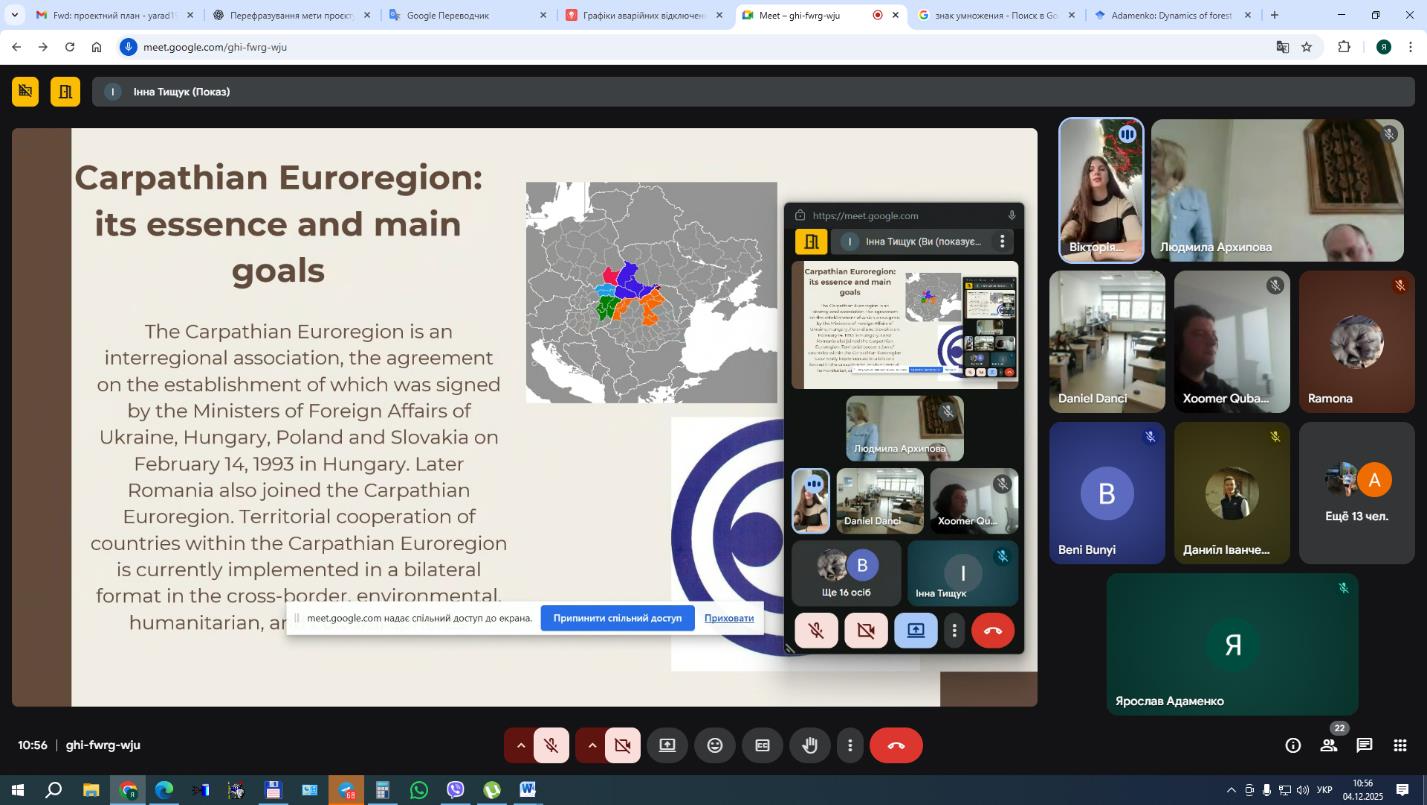Open the Ещё 13 чел. participants tile

pyautogui.click(x=1356, y=492)
